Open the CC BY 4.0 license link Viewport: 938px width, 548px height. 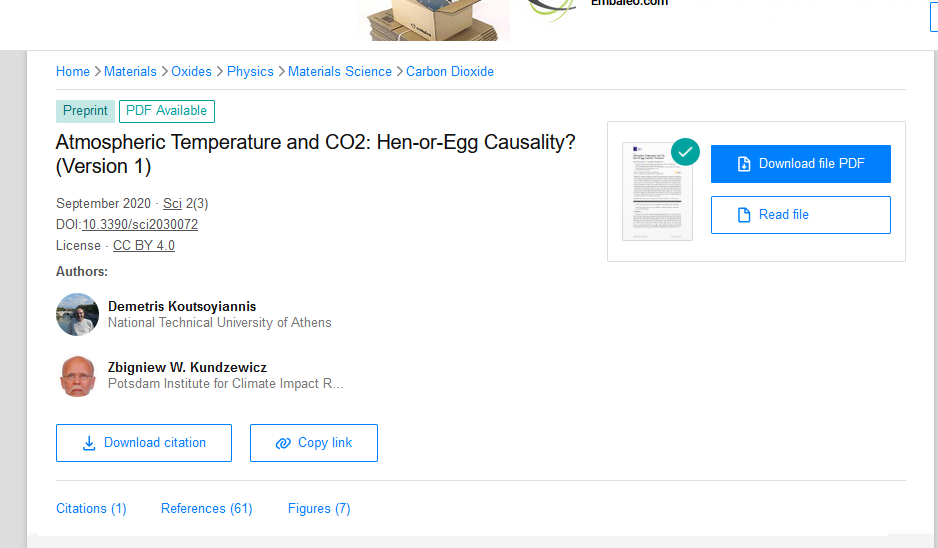144,246
